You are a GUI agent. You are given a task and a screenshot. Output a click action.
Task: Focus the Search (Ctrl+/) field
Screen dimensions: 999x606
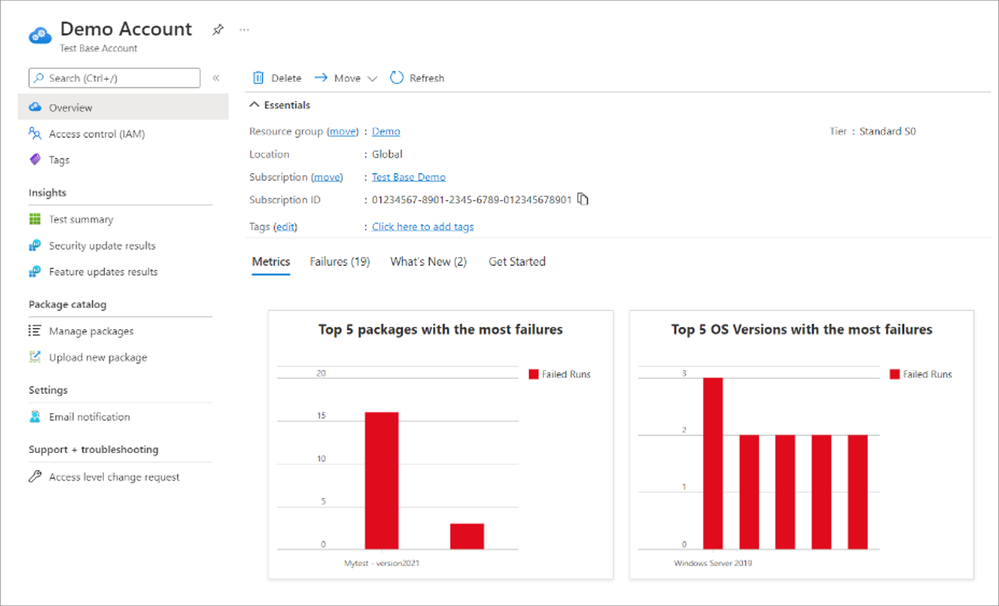115,78
